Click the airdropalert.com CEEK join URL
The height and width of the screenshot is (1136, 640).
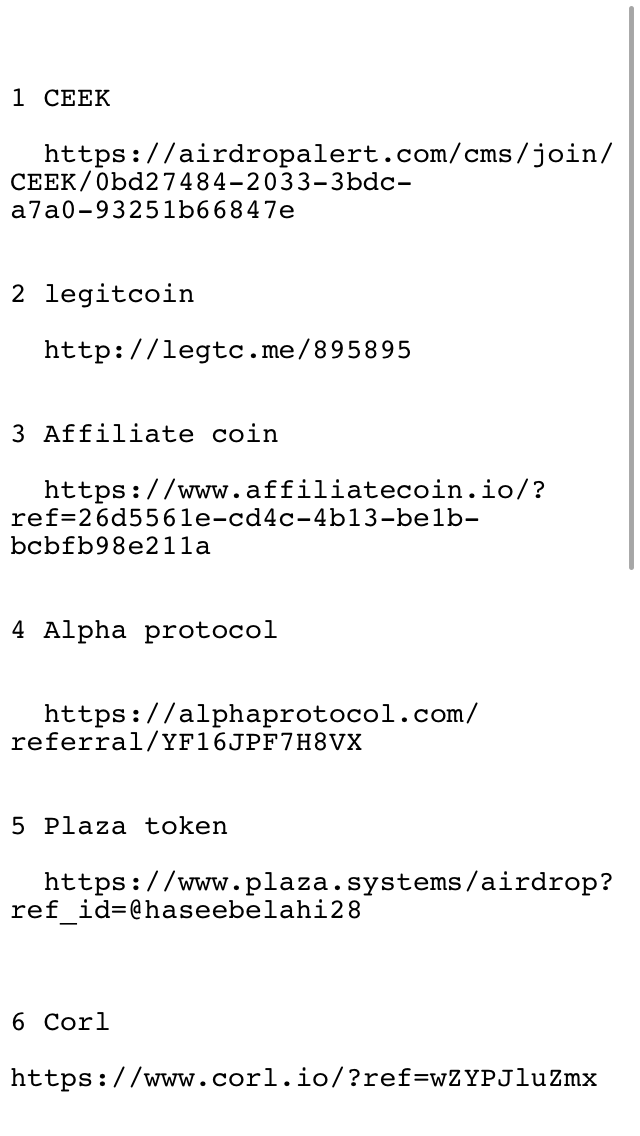click(312, 182)
